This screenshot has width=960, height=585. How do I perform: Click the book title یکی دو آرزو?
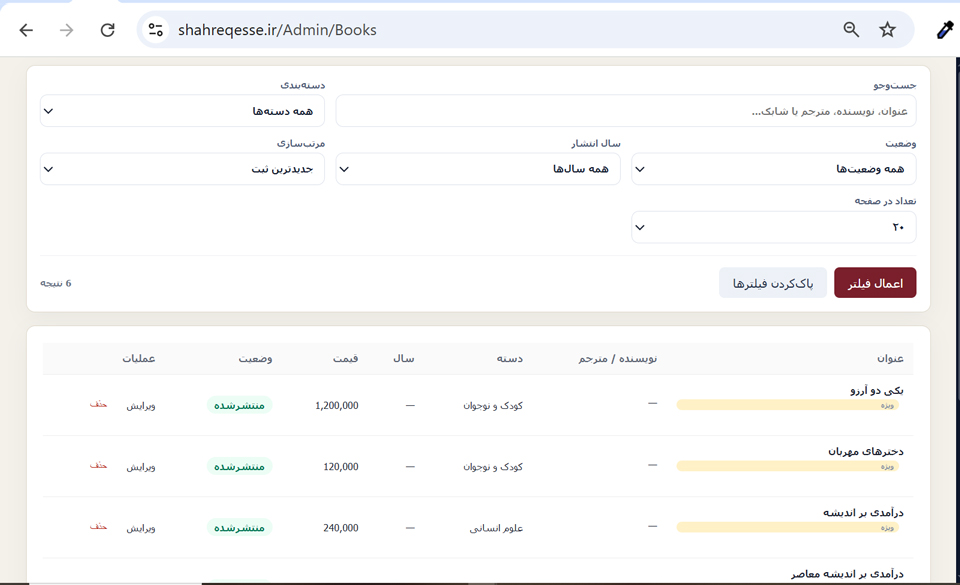pos(877,390)
